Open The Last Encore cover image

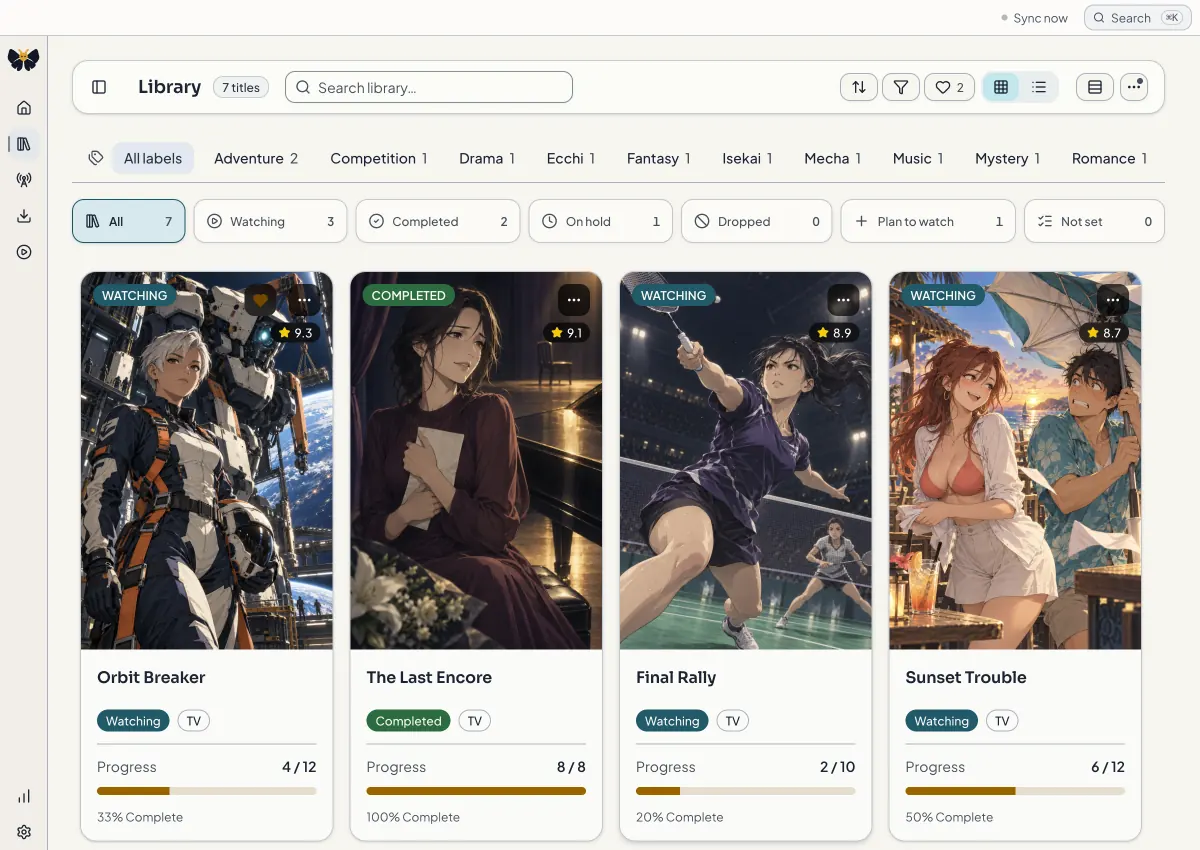[476, 461]
